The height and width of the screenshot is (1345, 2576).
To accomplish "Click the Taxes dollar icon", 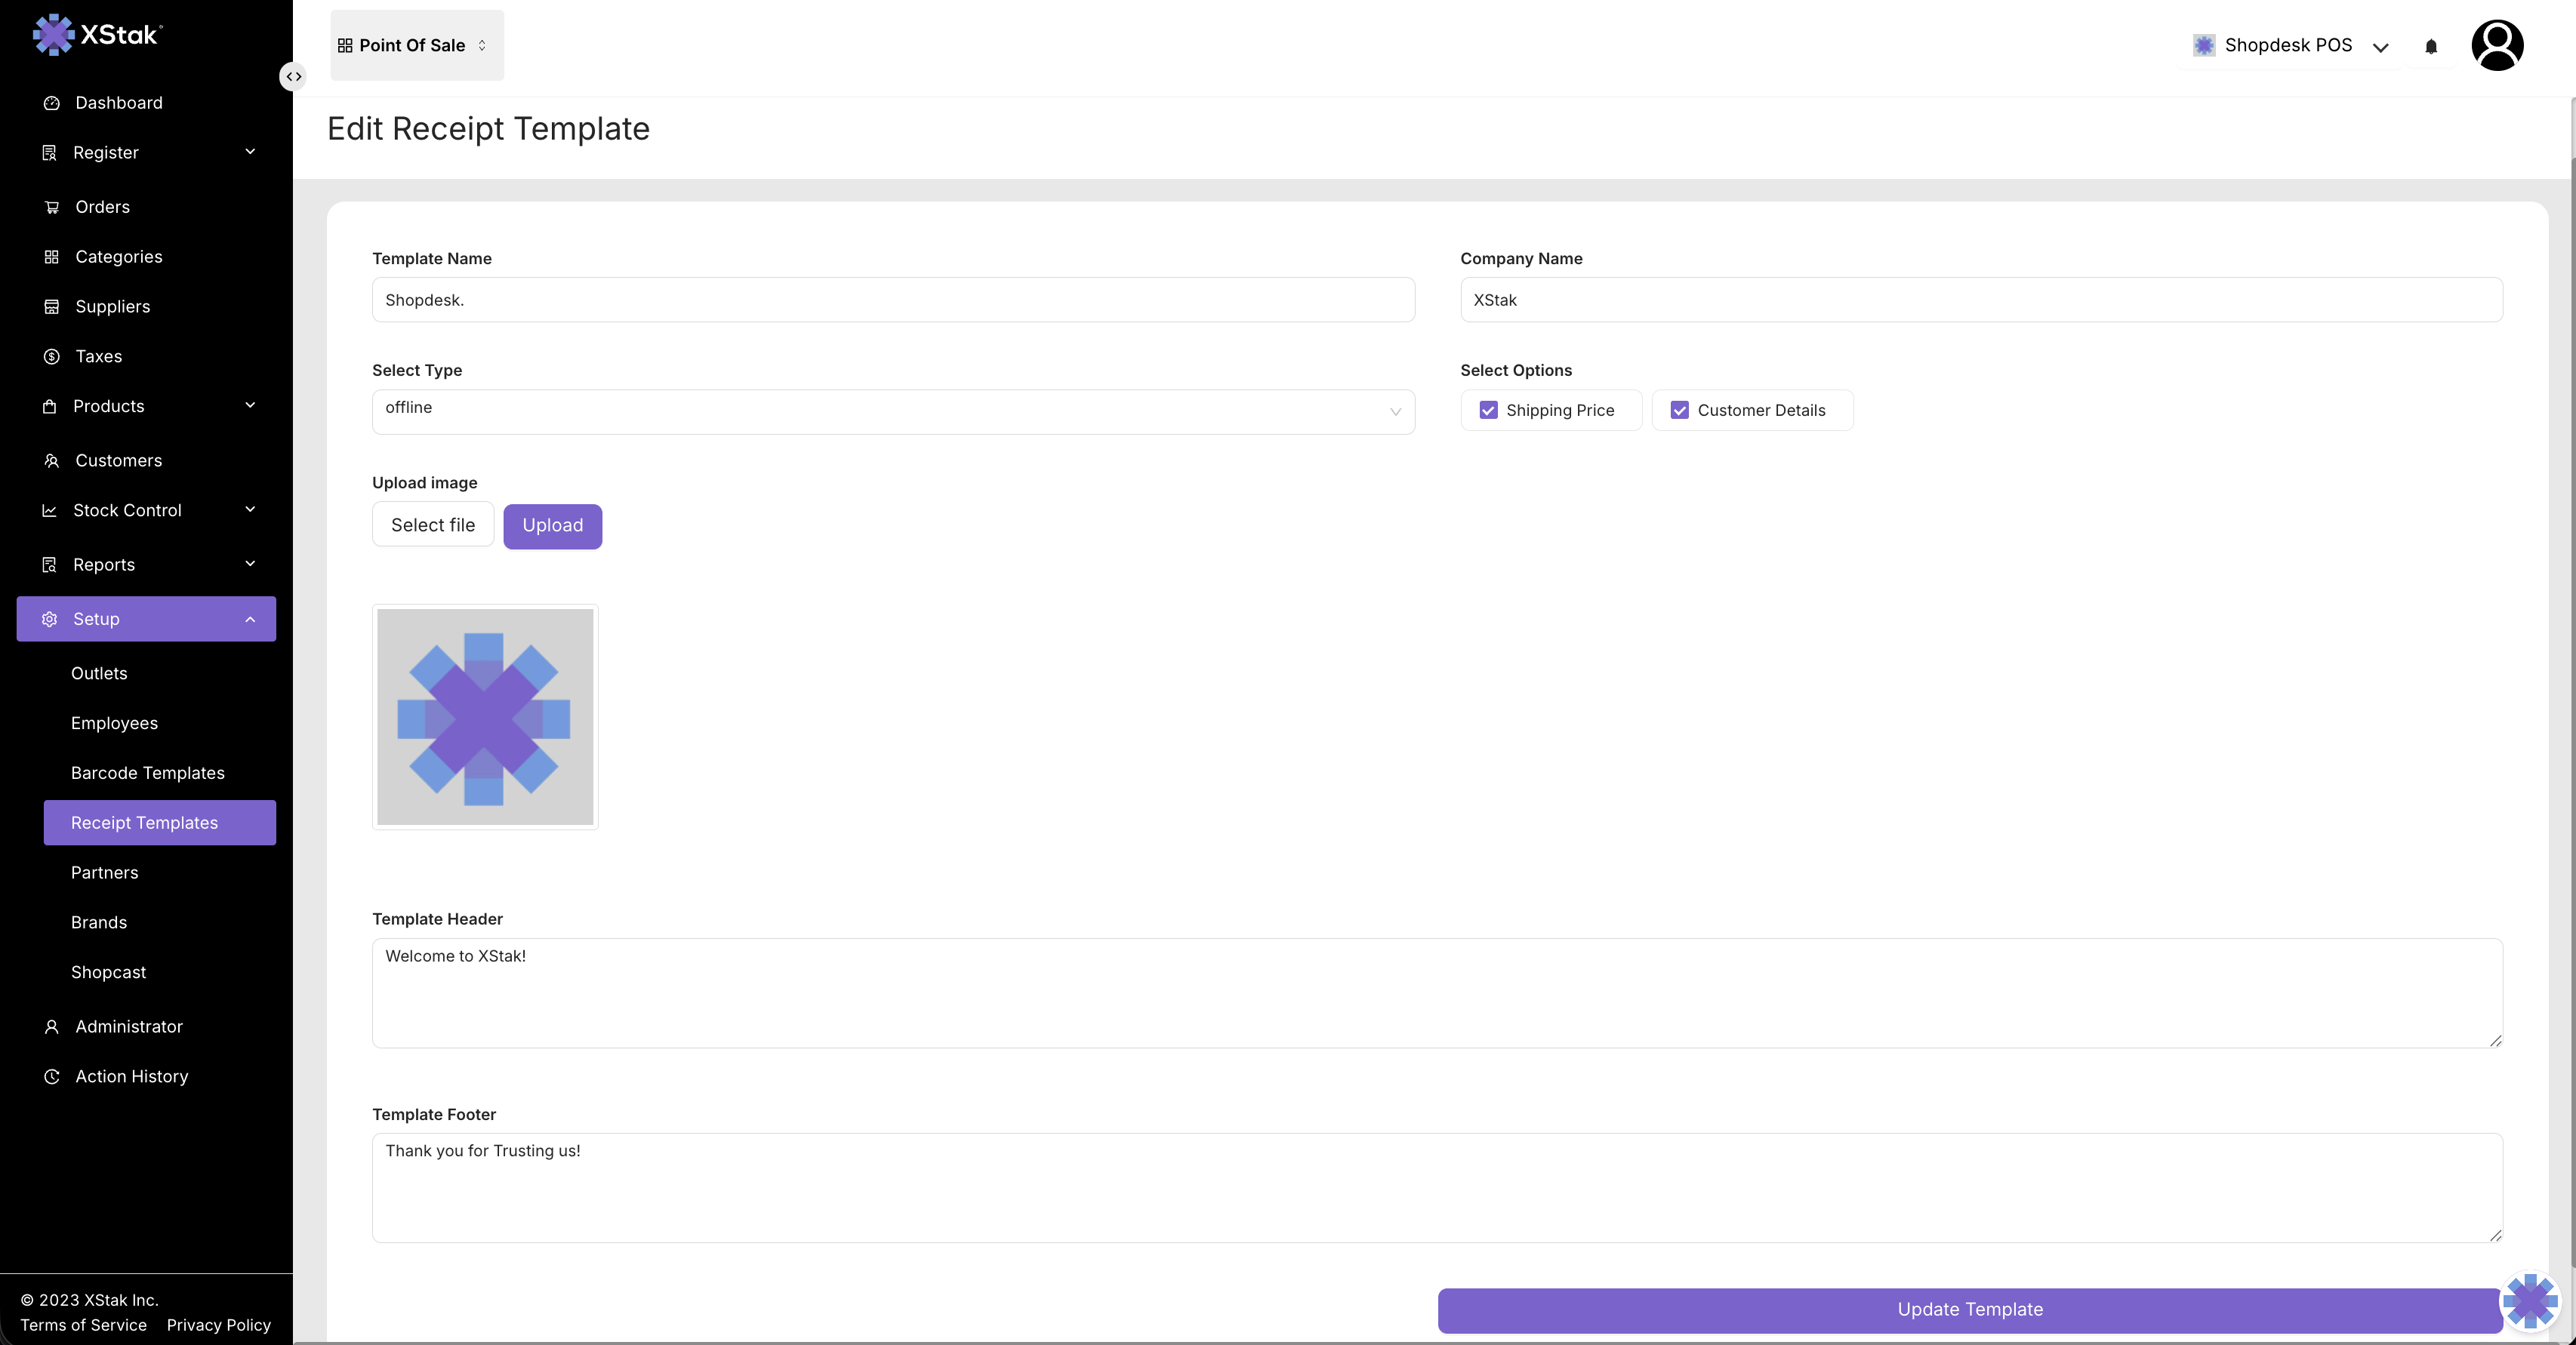I will pyautogui.click(x=52, y=356).
